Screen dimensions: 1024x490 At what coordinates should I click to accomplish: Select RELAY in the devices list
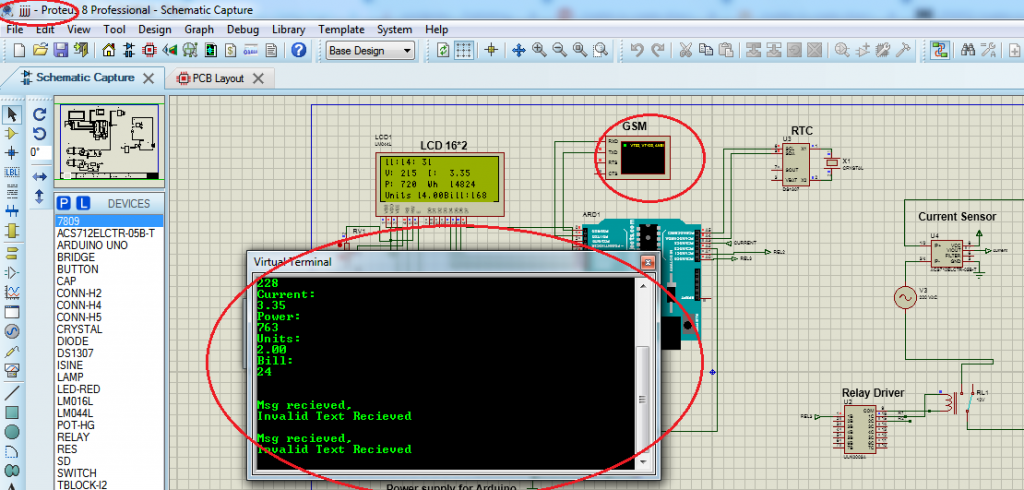tap(73, 436)
